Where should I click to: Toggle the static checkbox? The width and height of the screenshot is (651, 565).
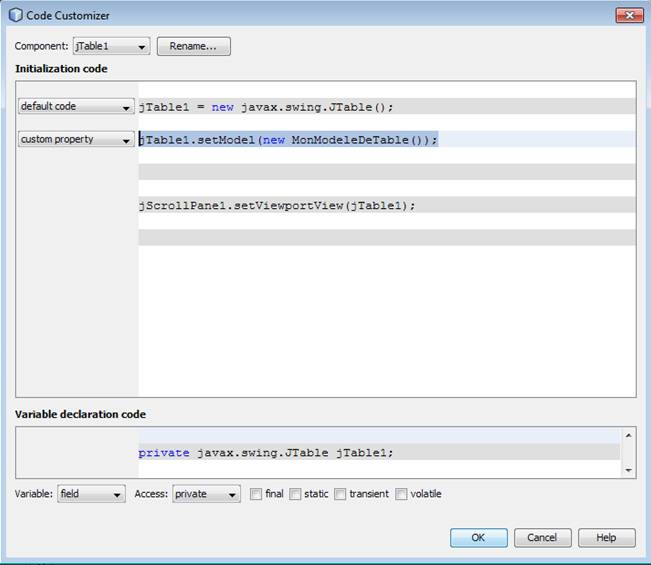point(295,494)
